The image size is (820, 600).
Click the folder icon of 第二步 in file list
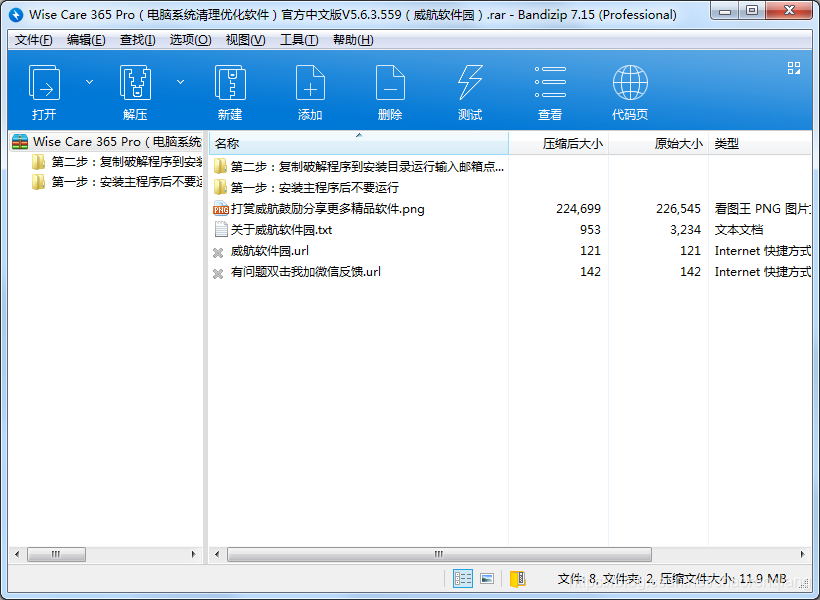pyautogui.click(x=220, y=166)
